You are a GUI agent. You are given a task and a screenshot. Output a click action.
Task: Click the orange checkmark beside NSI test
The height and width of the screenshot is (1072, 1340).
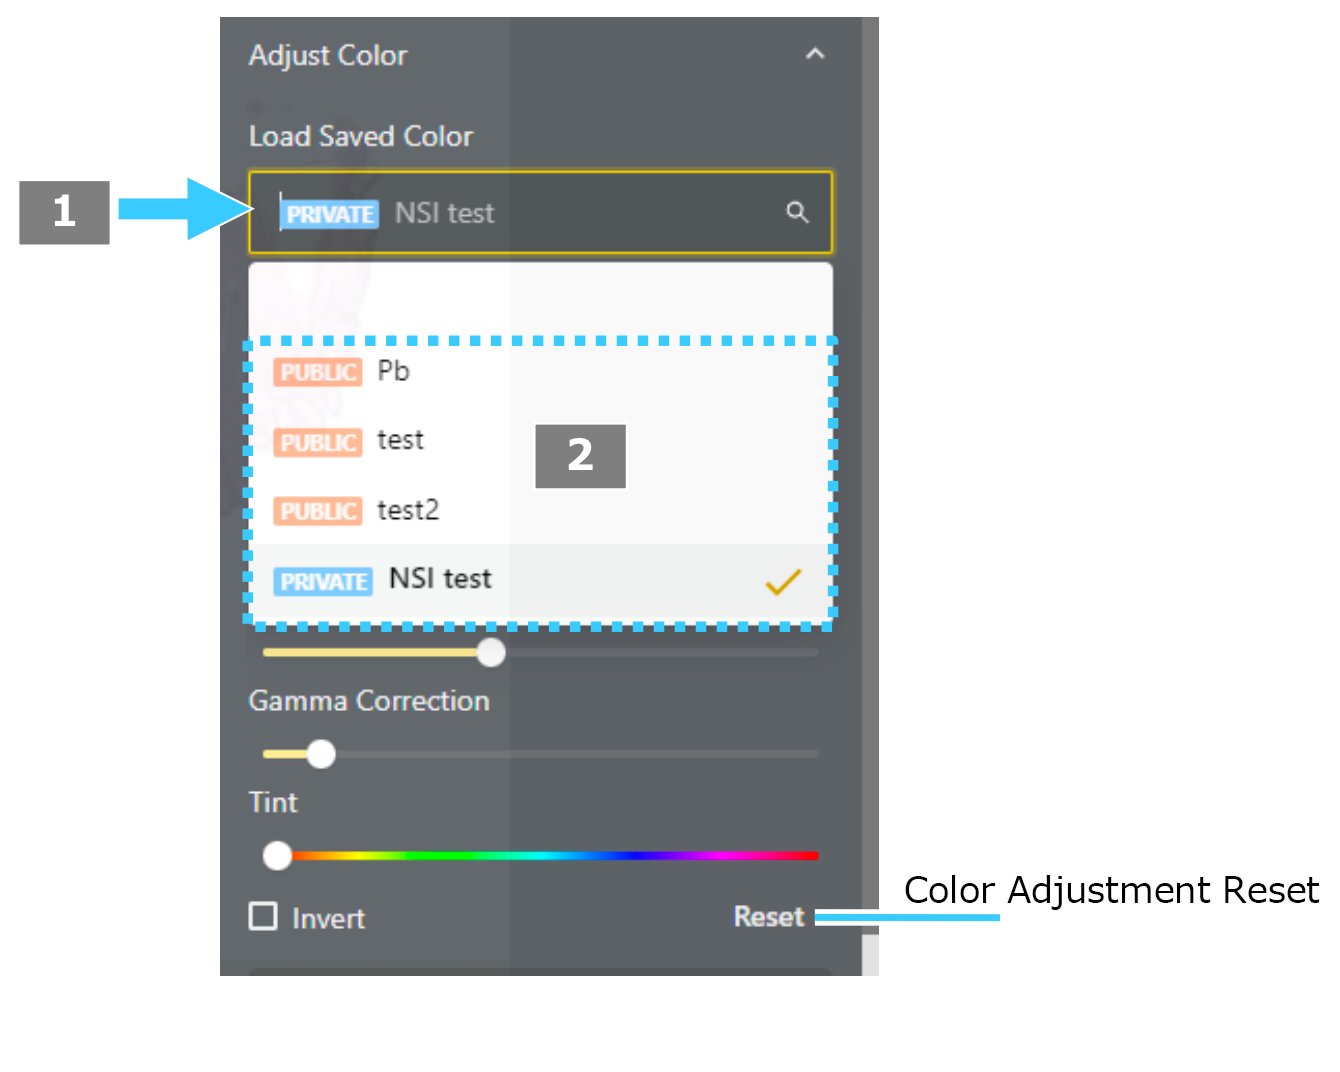tap(783, 581)
